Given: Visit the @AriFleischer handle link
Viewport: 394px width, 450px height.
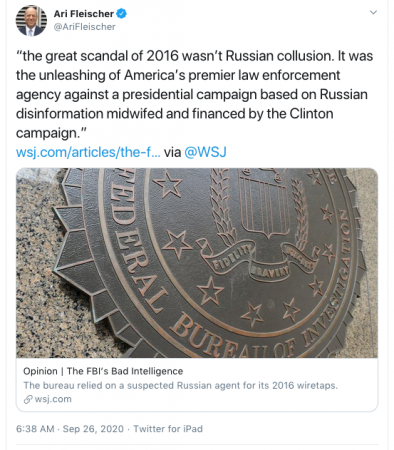Looking at the screenshot, I should click(85, 27).
